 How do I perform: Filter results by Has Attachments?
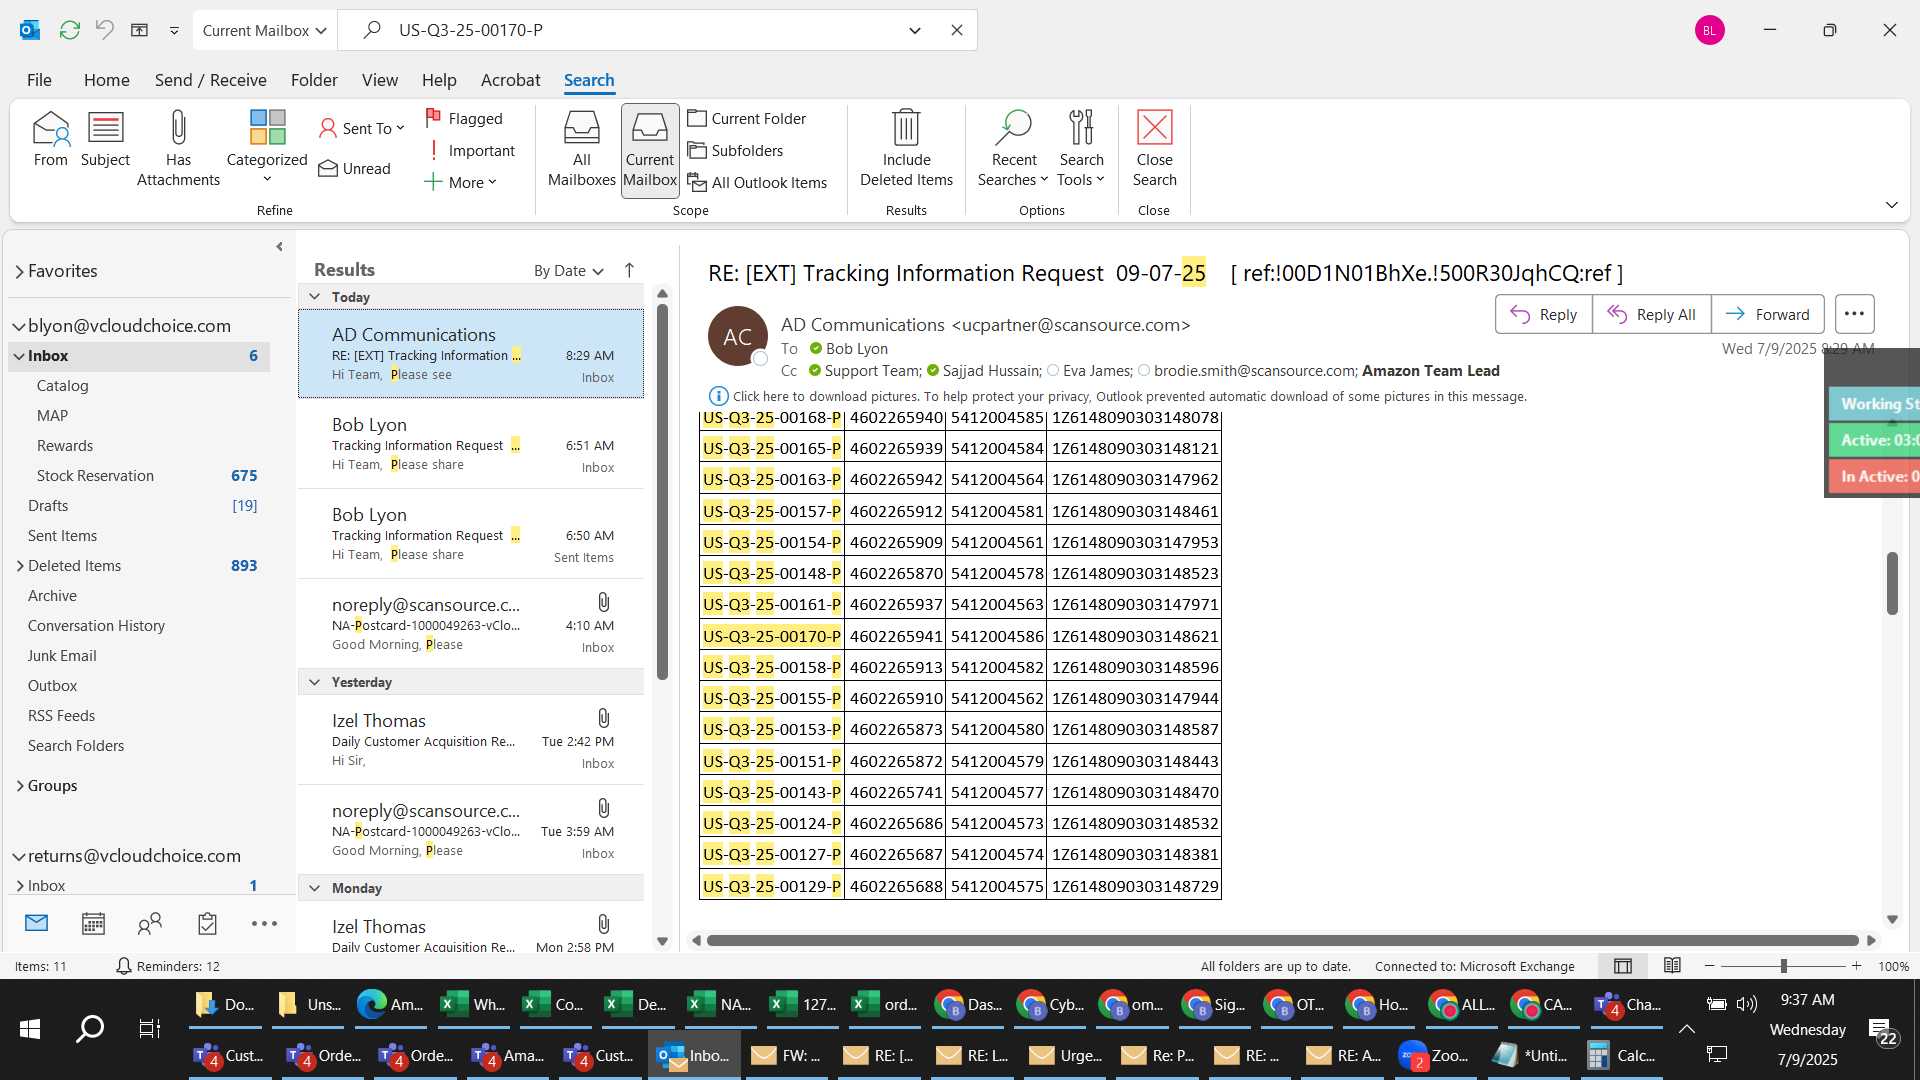coord(178,149)
